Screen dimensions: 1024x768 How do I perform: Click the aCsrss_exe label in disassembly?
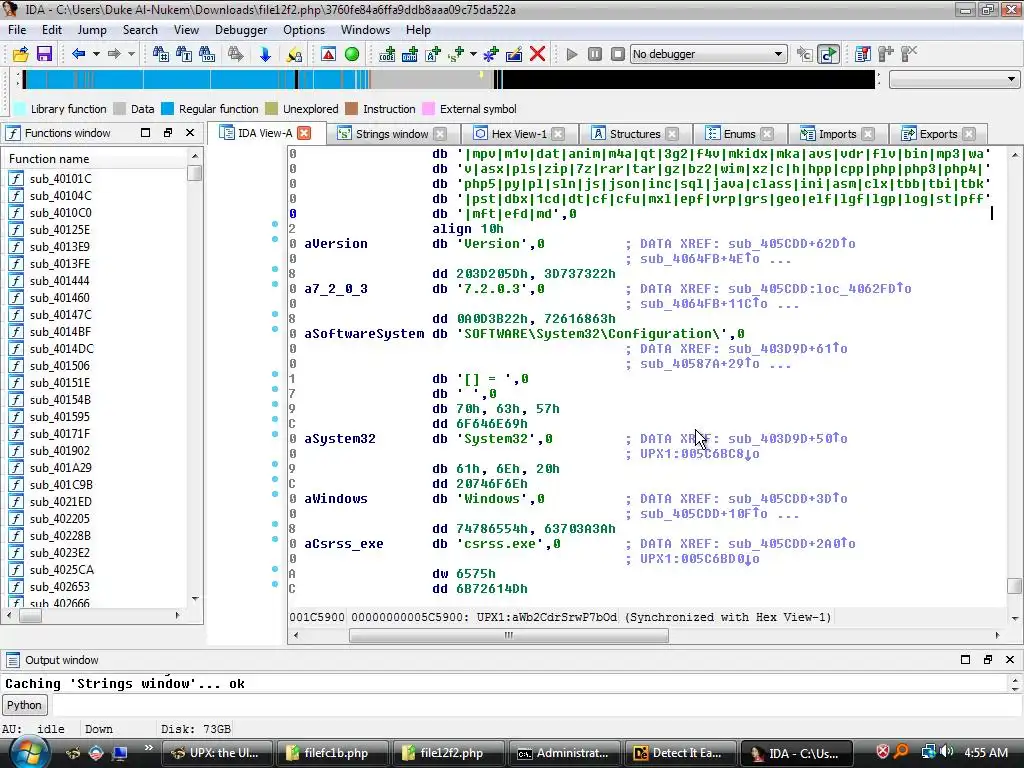point(344,544)
